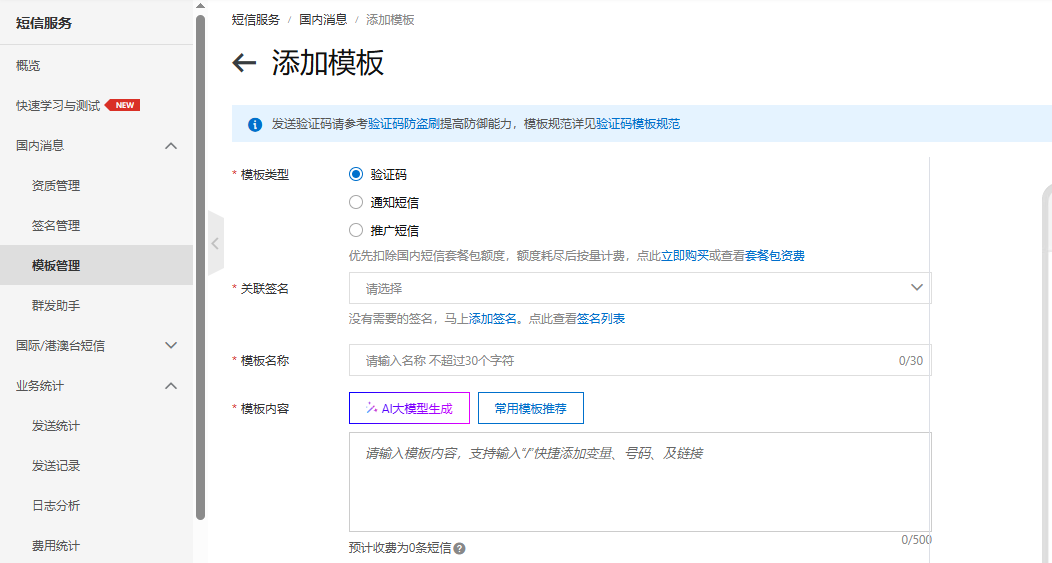Open the 验证码防盗刷 link

click(x=404, y=123)
